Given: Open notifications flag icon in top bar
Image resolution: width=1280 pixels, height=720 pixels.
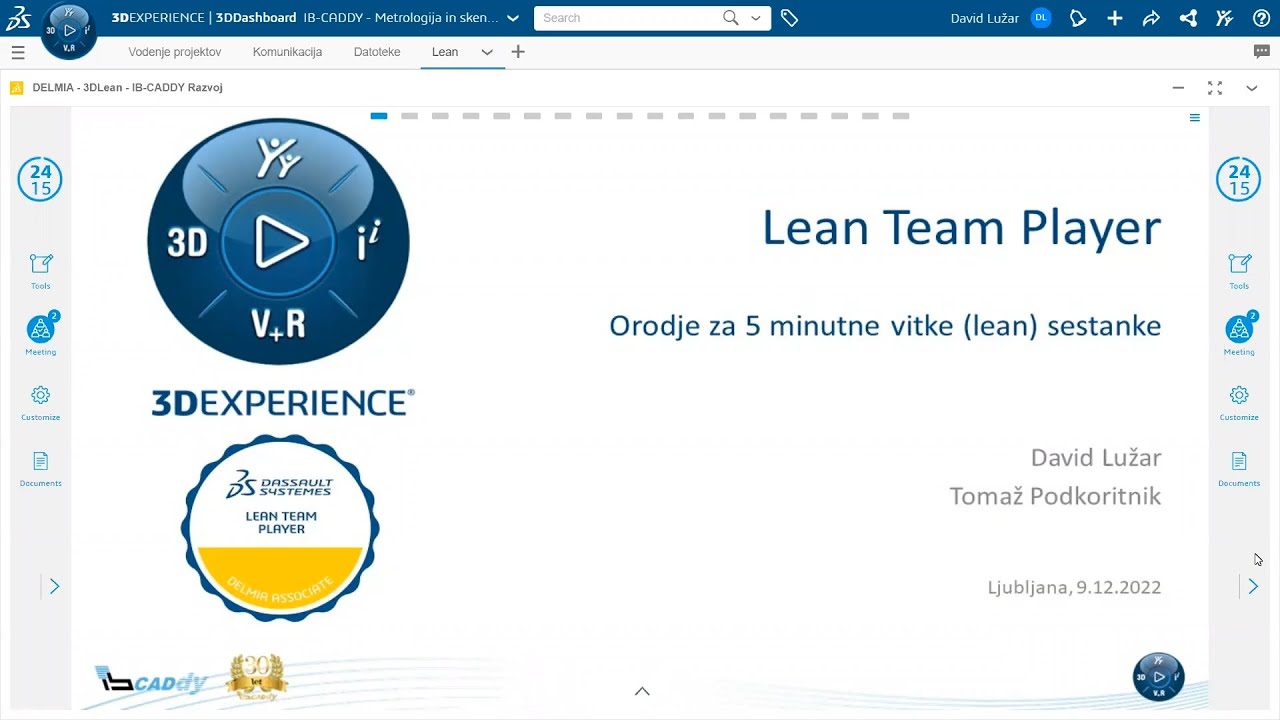Looking at the screenshot, I should [1078, 18].
